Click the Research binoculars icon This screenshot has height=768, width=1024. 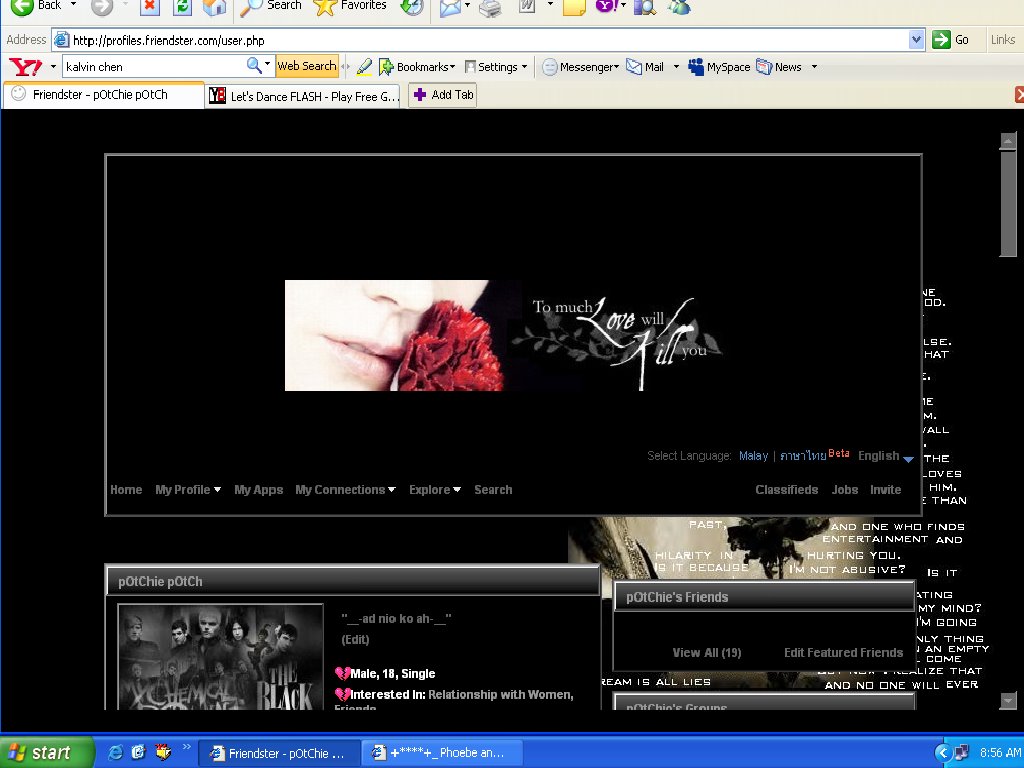[645, 6]
